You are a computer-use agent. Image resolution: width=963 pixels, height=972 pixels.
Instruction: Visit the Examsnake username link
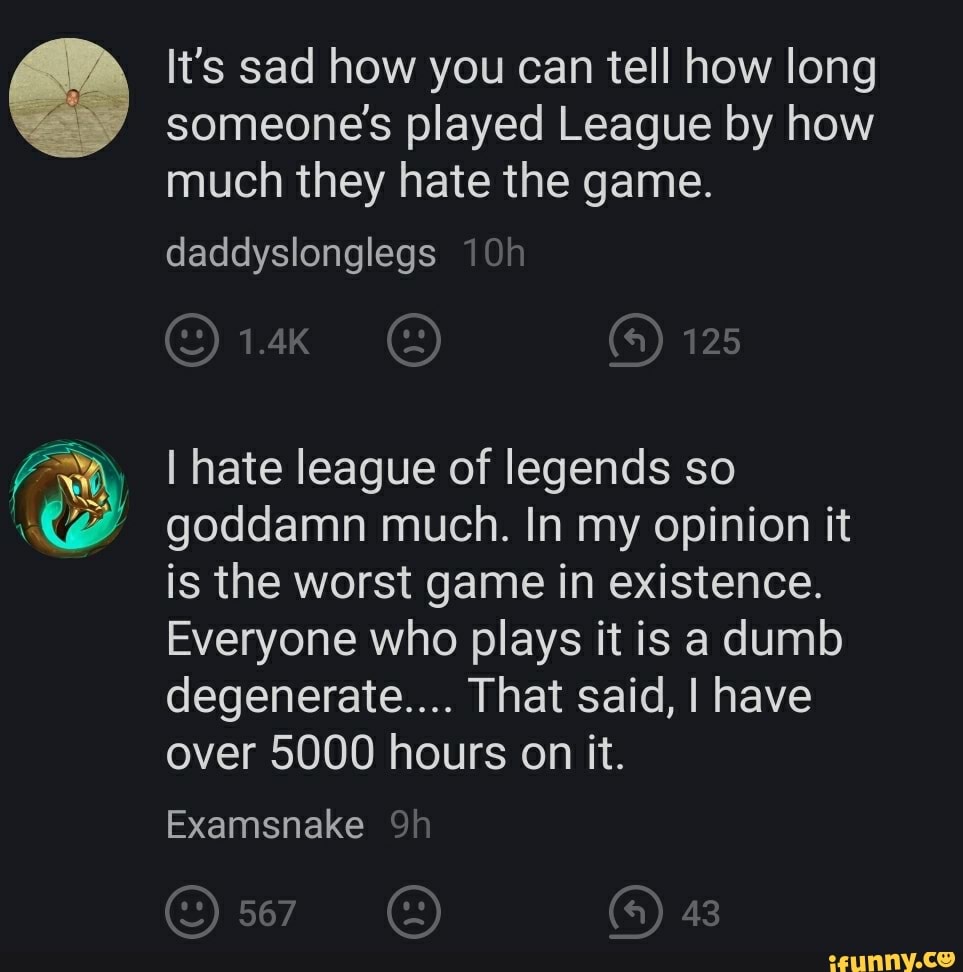(265, 825)
